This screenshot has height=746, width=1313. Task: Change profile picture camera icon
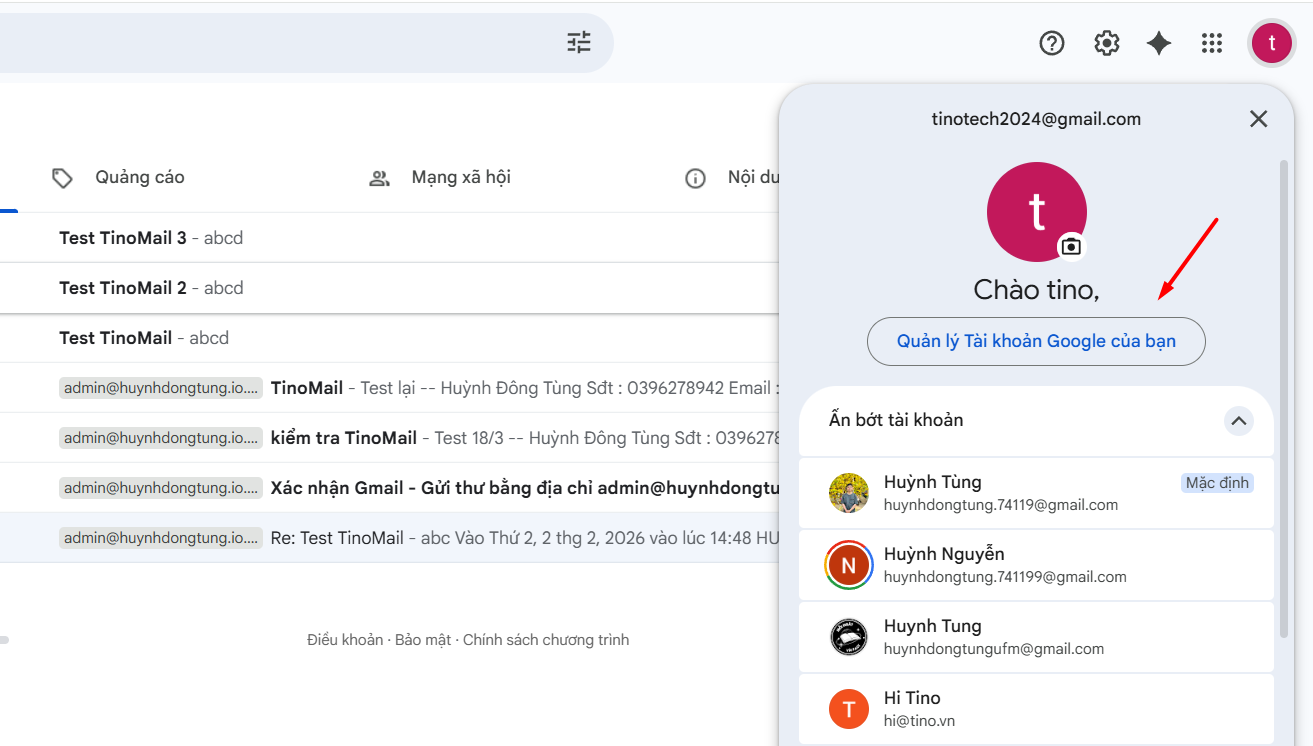pyautogui.click(x=1071, y=246)
